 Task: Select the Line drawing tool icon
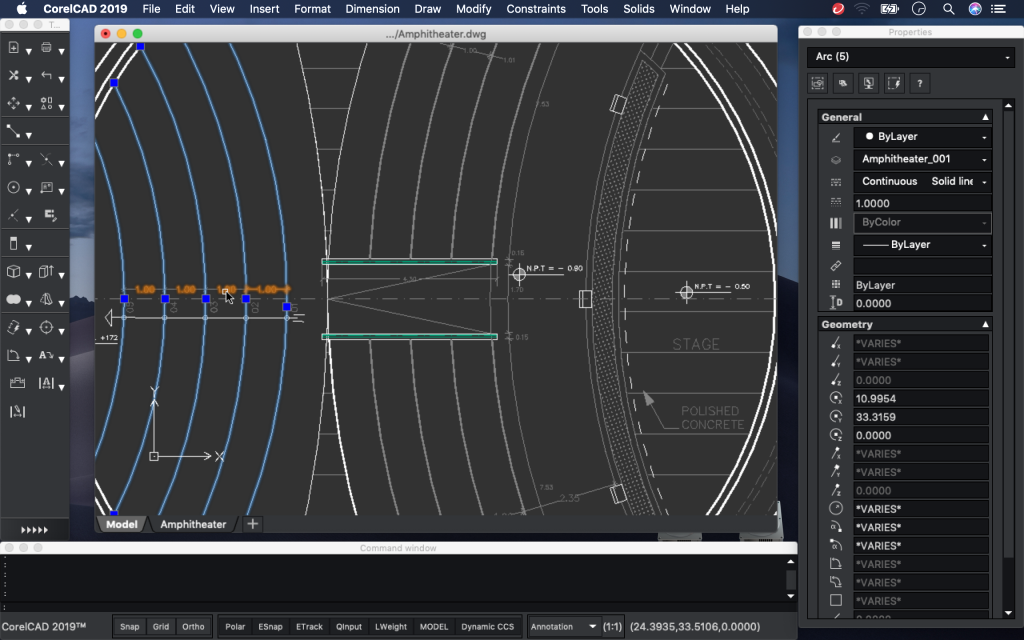pos(13,131)
